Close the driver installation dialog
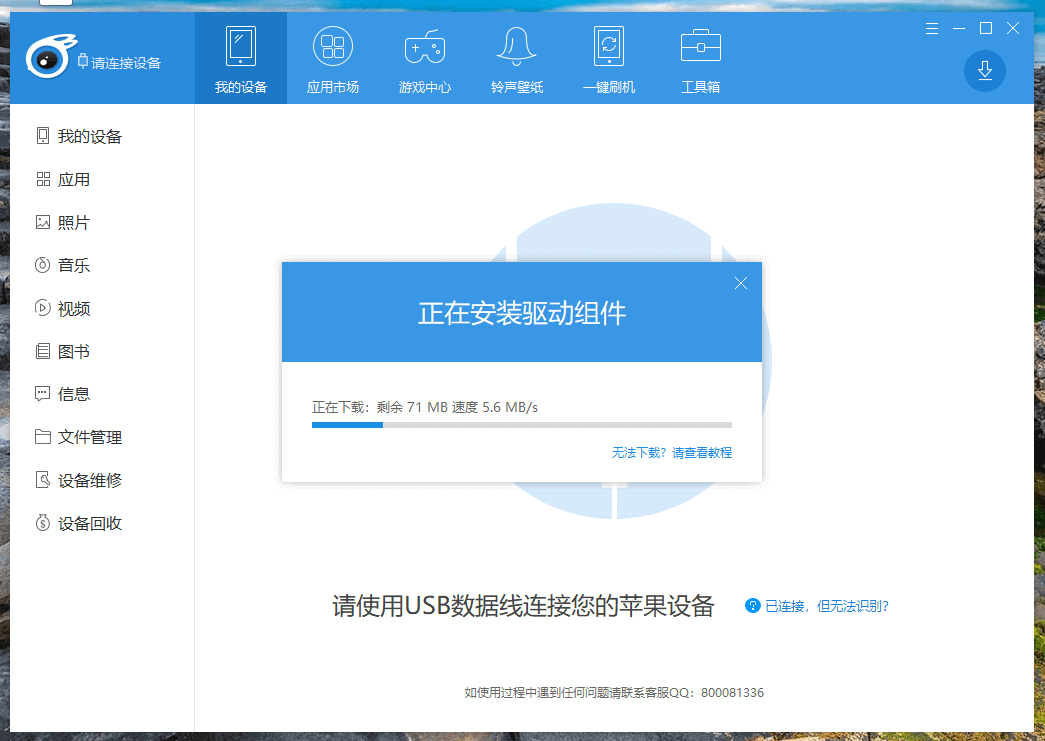1045x741 pixels. 741,283
